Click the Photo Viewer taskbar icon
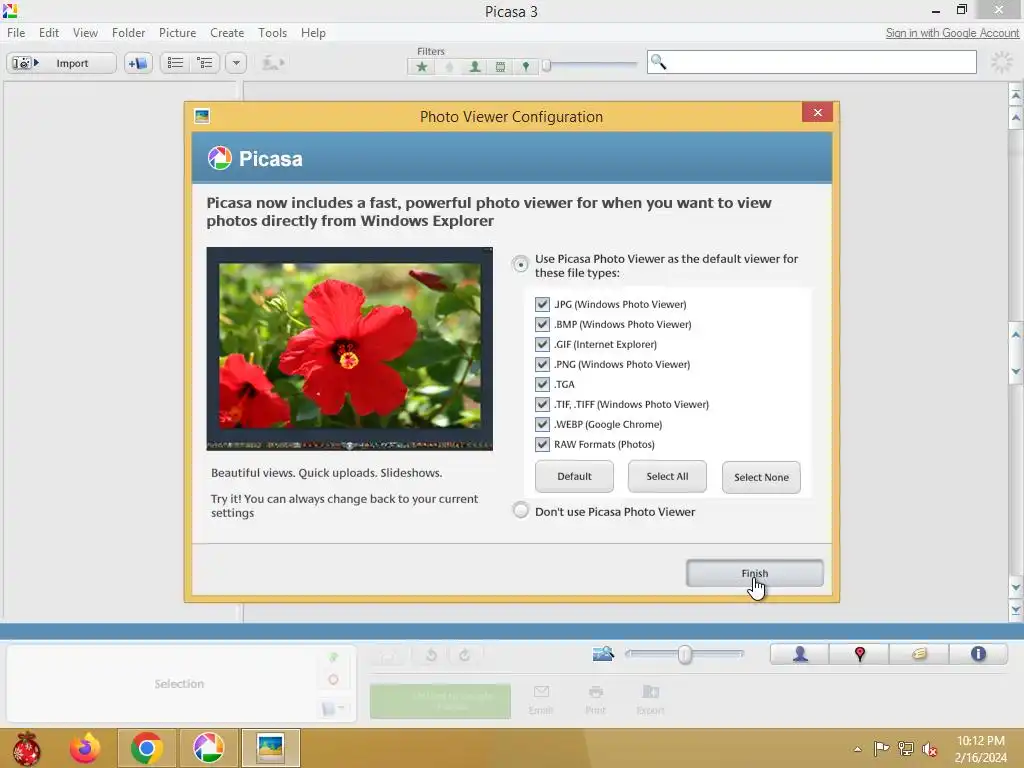Image resolution: width=1024 pixels, height=768 pixels. (270, 748)
